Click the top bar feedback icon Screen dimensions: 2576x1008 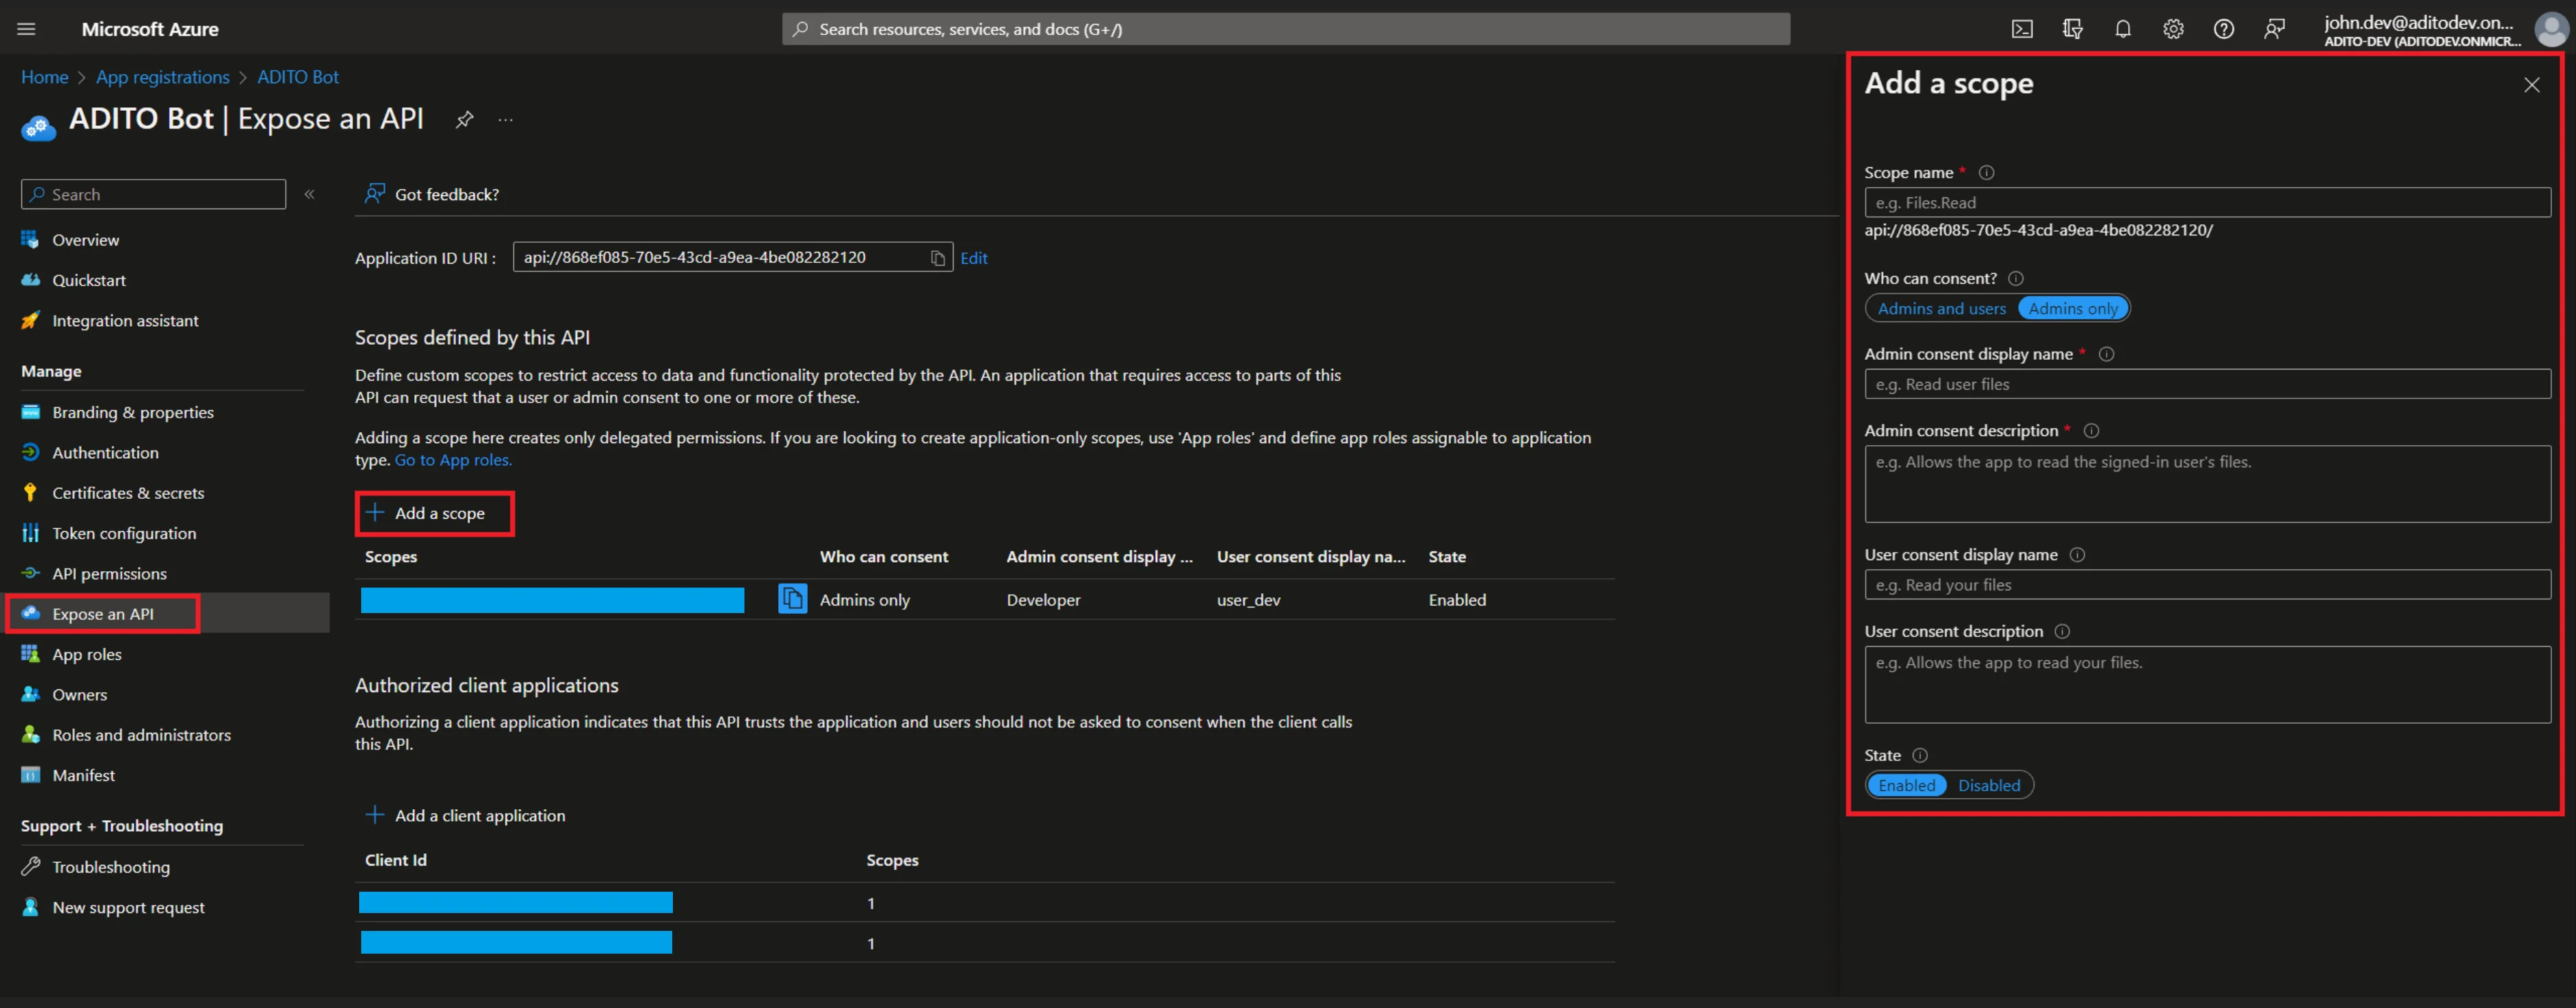pyautogui.click(x=2274, y=29)
